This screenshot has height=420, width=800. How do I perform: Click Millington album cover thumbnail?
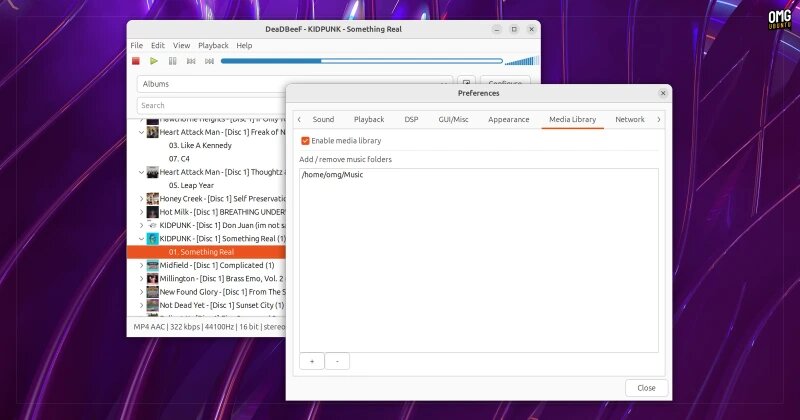point(153,279)
